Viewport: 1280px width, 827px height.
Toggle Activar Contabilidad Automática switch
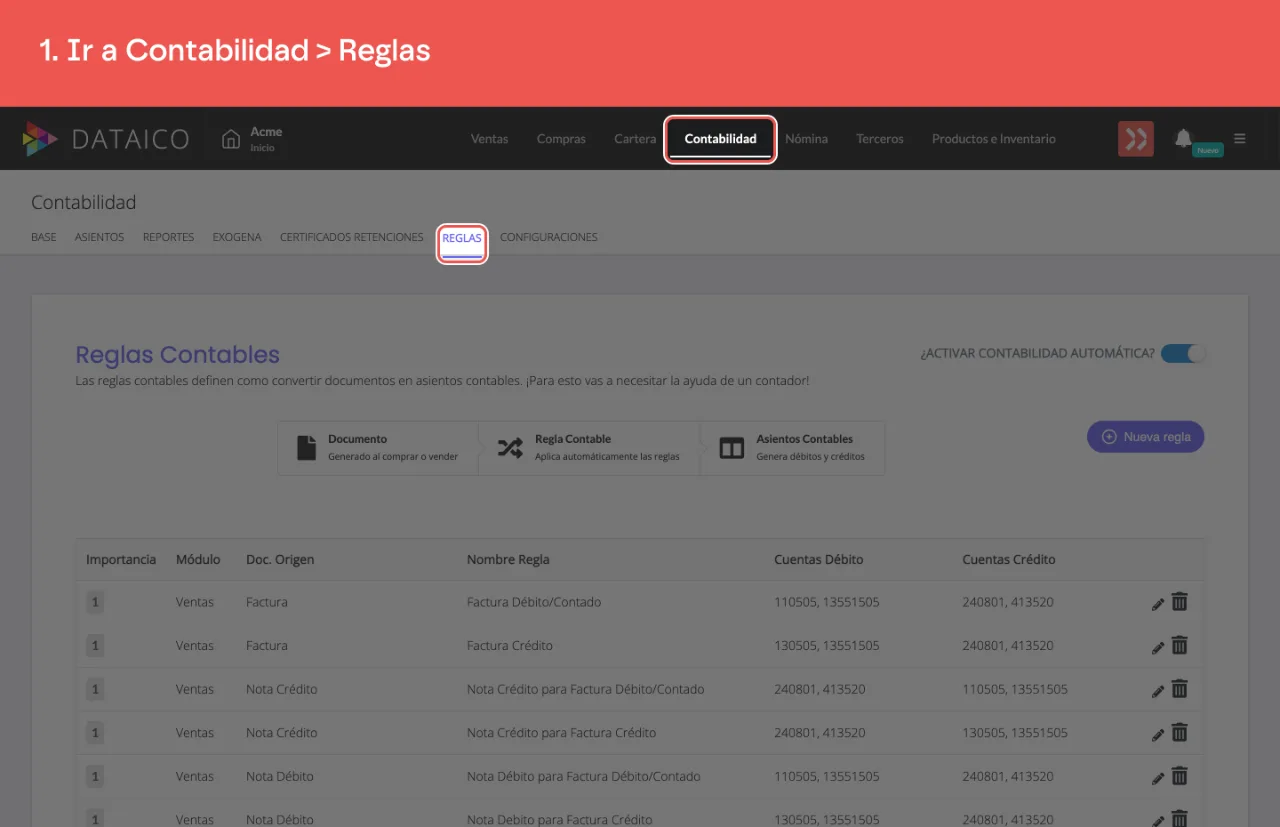[x=1183, y=353]
